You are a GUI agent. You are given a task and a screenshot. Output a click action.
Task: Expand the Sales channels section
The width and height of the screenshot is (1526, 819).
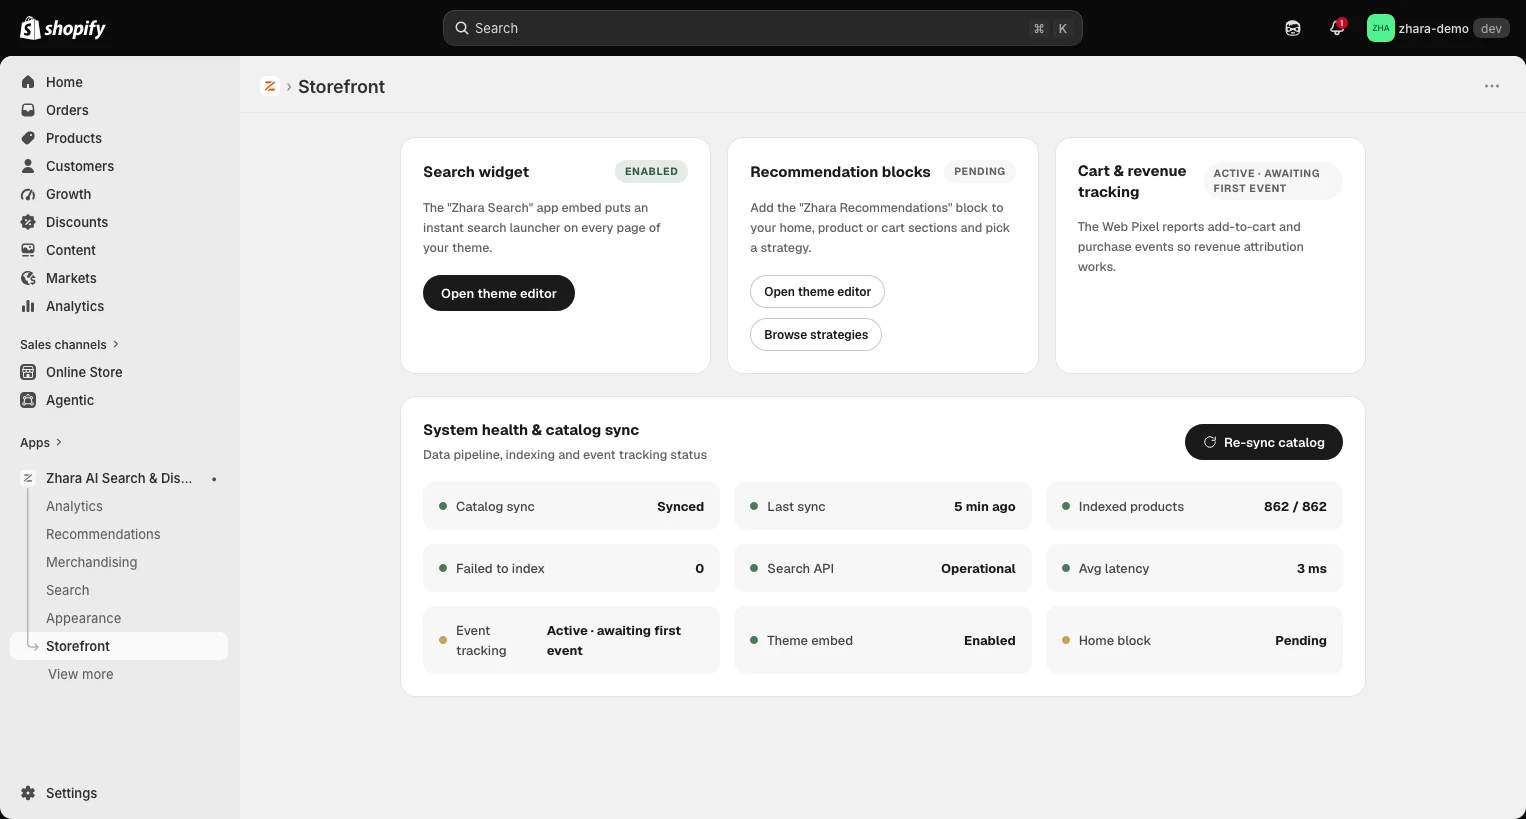tap(69, 344)
